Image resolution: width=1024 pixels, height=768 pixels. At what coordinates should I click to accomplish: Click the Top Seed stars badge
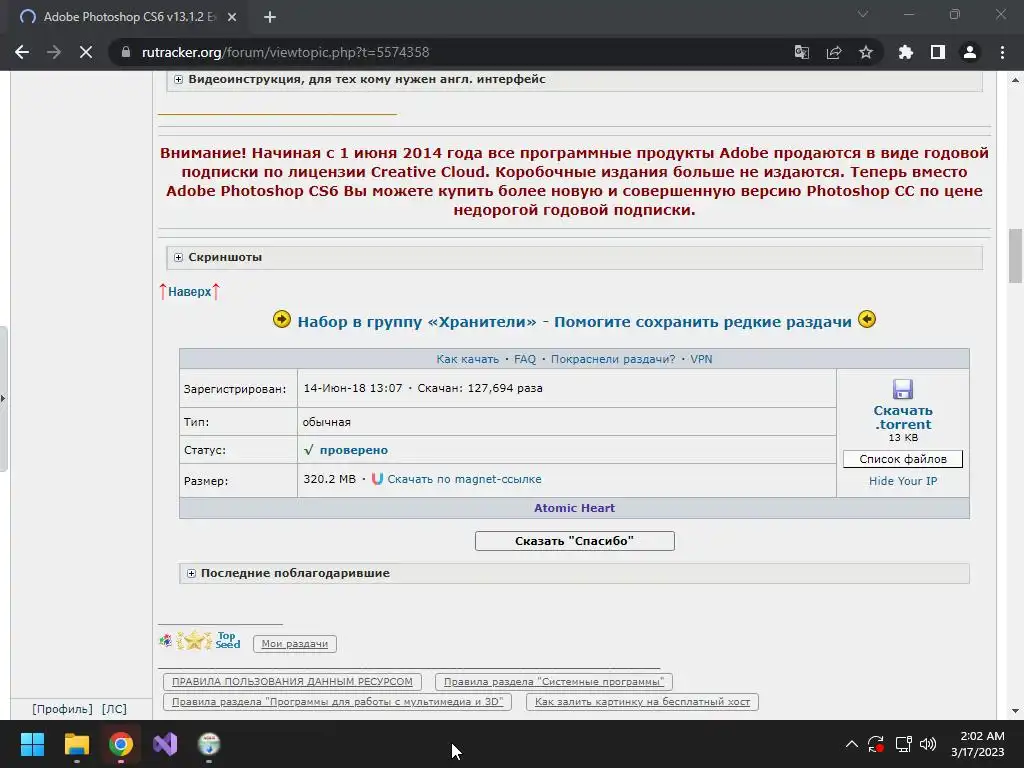[208, 640]
